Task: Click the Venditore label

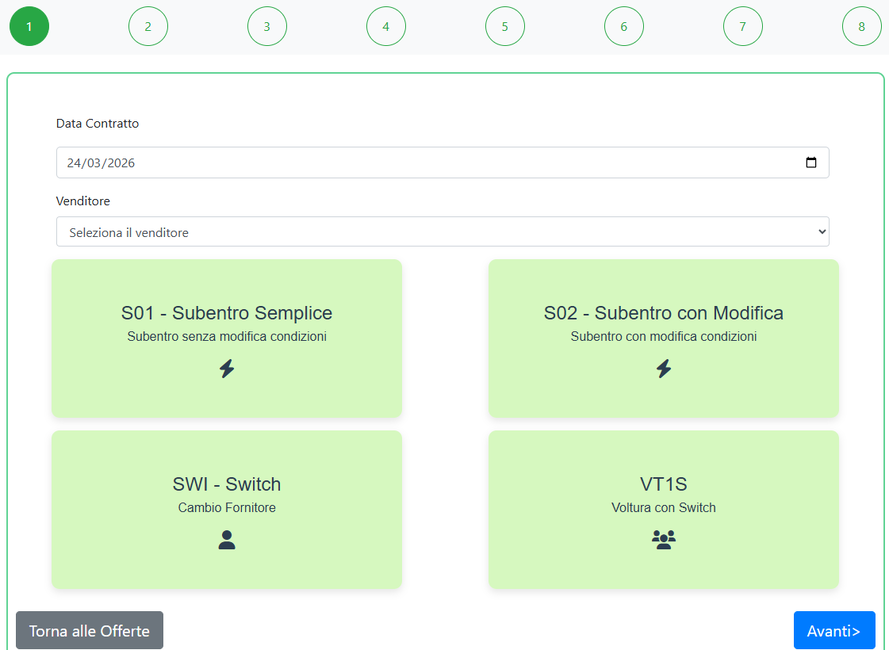Action: point(83,201)
